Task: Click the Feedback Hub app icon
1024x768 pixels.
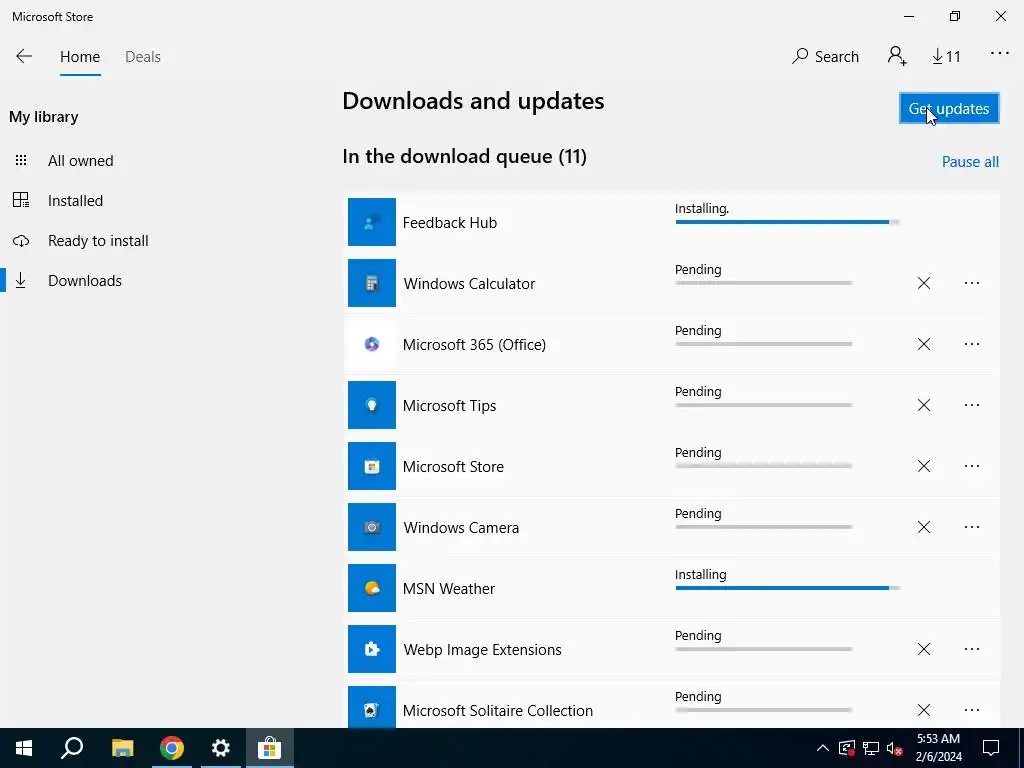Action: 372,222
